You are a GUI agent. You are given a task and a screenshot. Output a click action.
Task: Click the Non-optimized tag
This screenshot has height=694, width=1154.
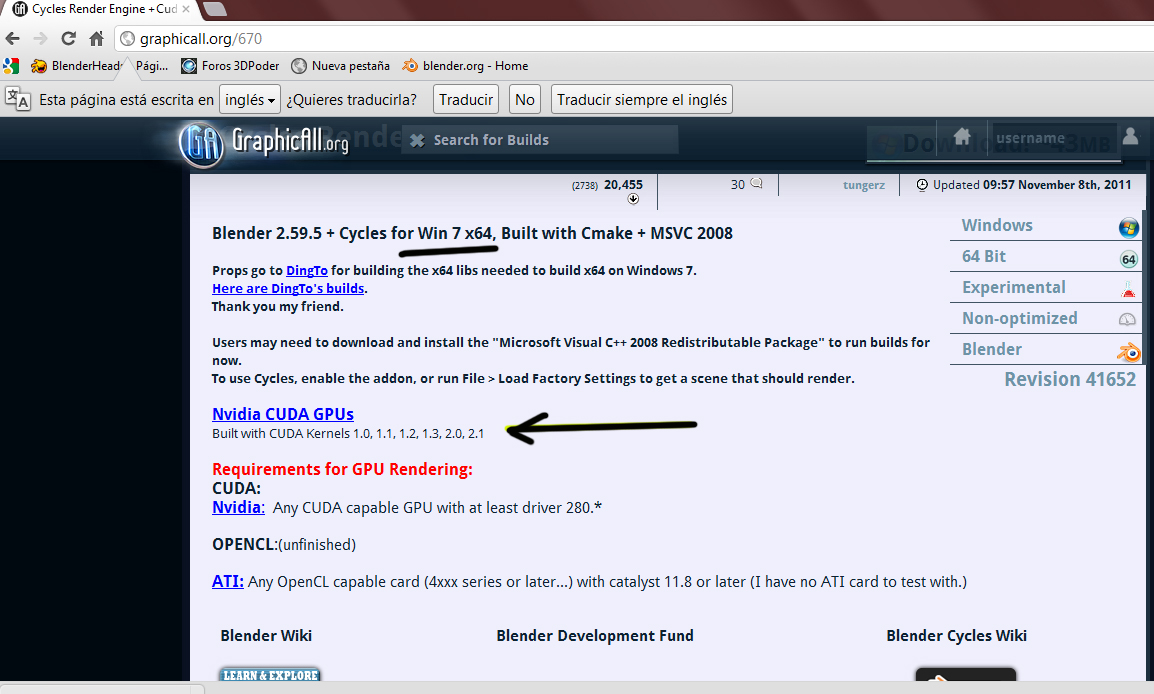tap(1019, 318)
